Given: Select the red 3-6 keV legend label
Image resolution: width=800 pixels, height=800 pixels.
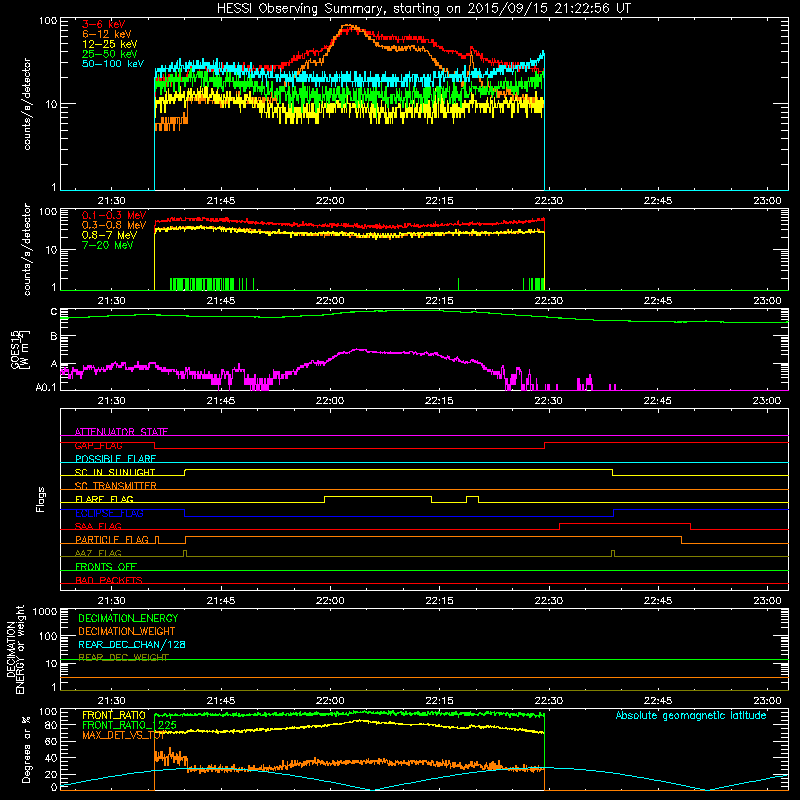Looking at the screenshot, I should click(104, 24).
